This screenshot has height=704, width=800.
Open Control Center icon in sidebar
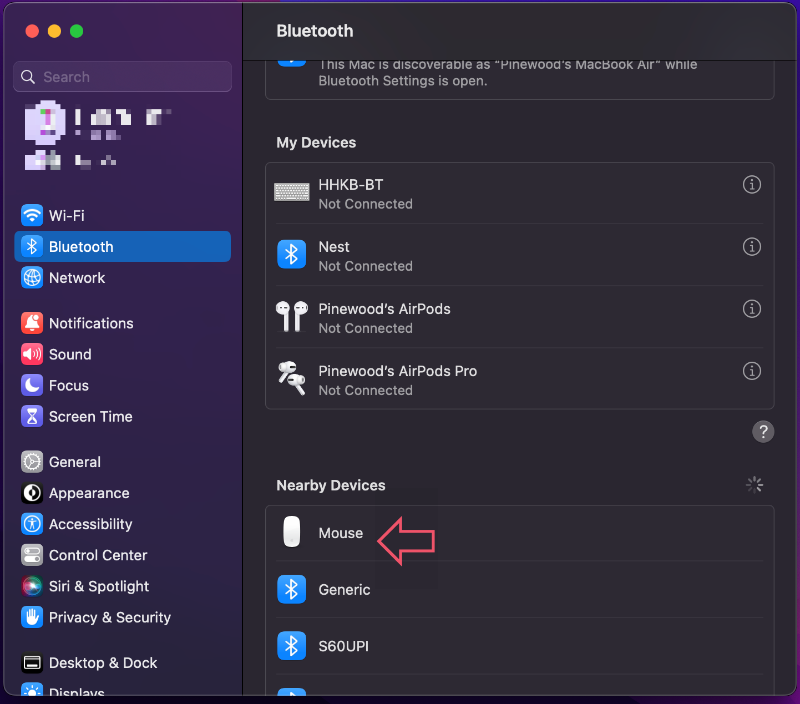[32, 555]
